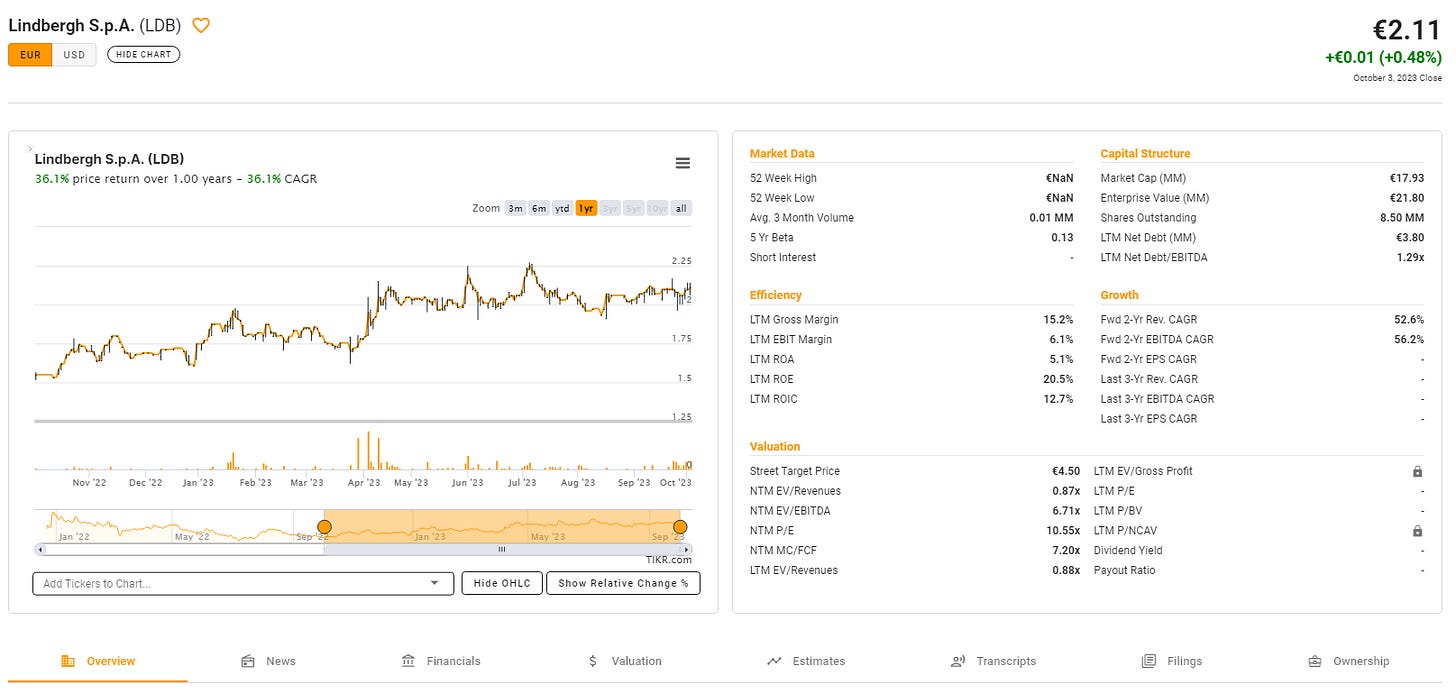
Task: Click the right orange range handle
Action: pos(680,527)
